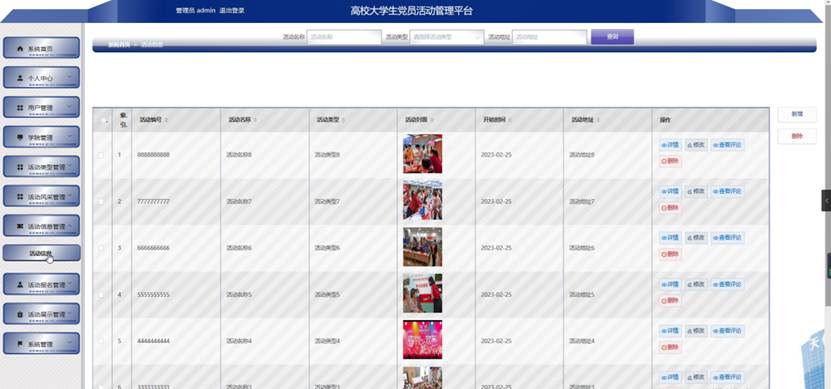Open 详情 for row 7777777777
The width and height of the screenshot is (831, 389).
pyautogui.click(x=670, y=191)
